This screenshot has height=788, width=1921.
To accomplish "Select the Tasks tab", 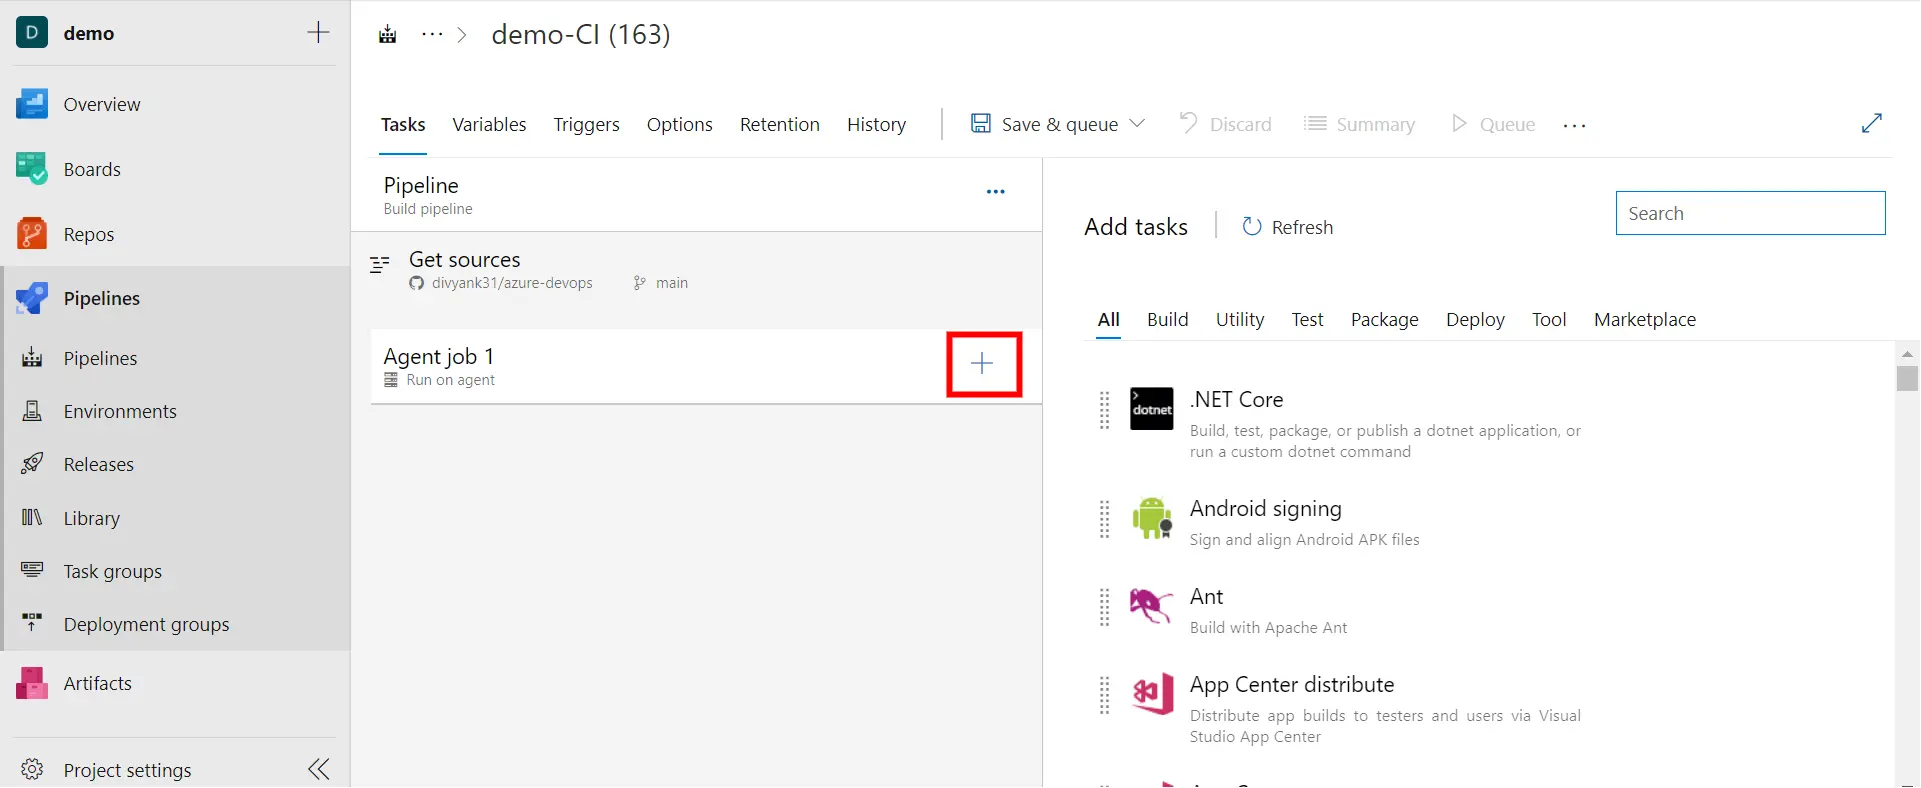I will [403, 124].
